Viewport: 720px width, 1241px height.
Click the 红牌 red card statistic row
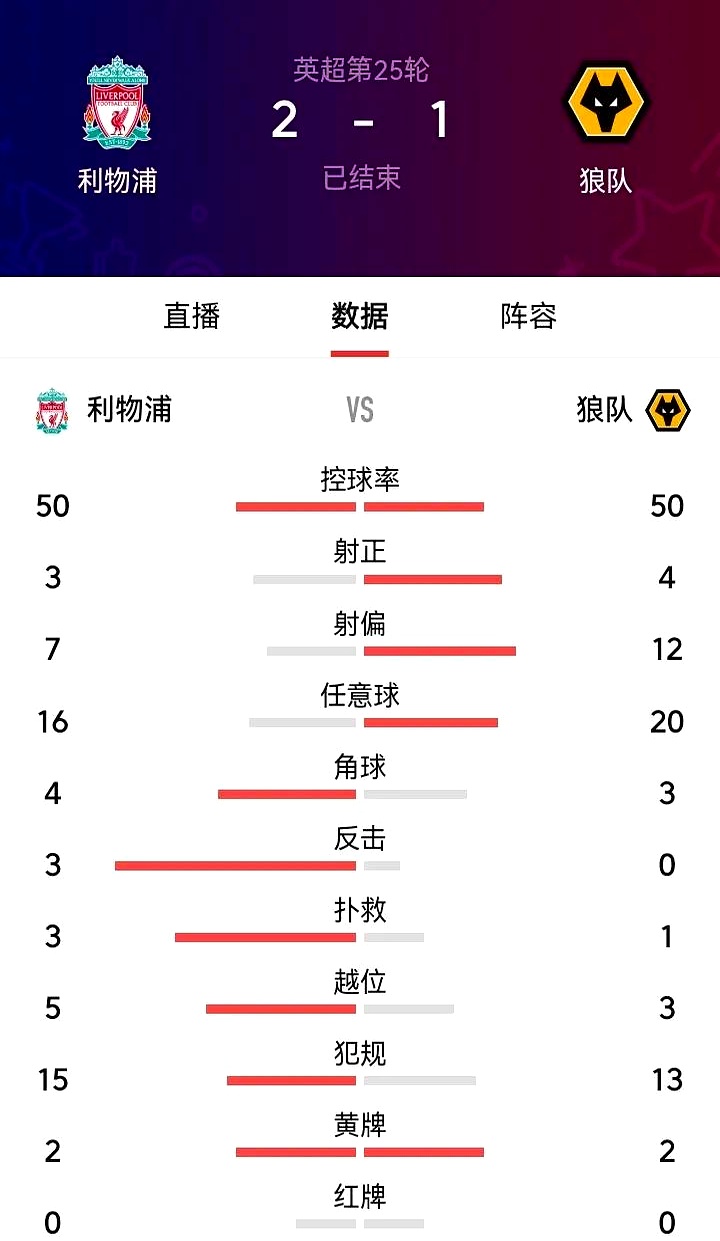point(358,1207)
